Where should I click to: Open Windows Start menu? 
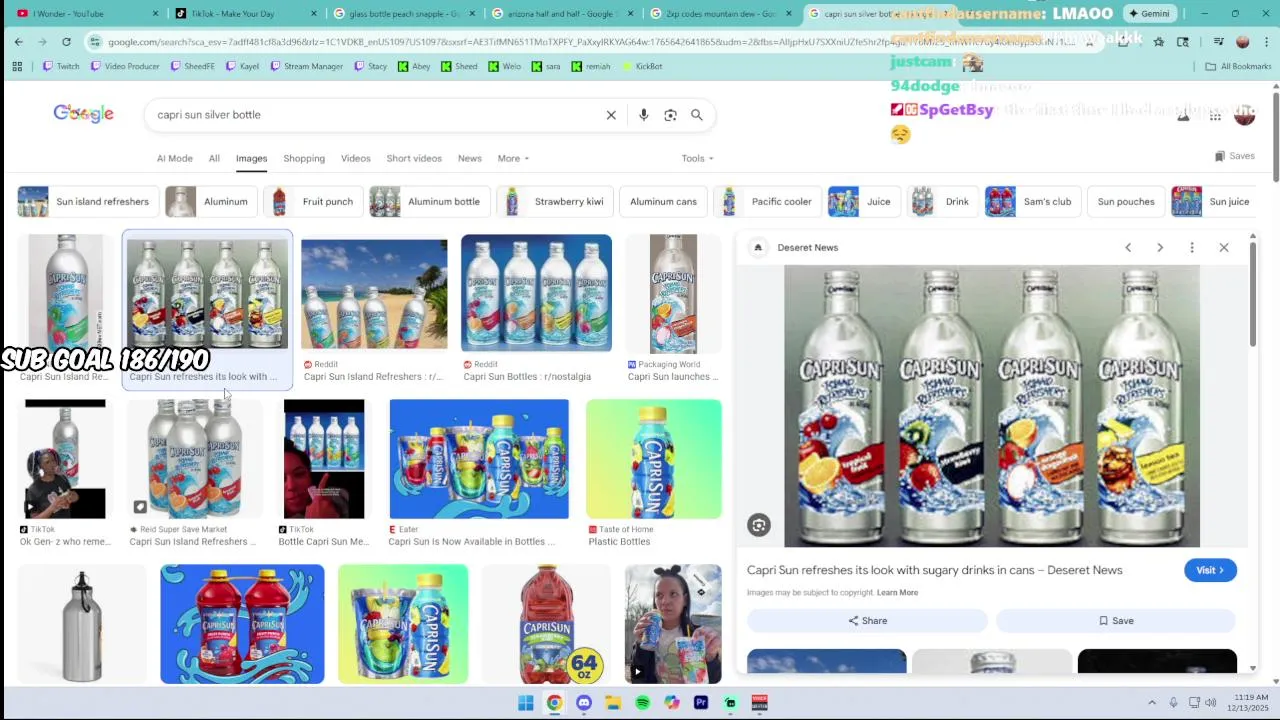(526, 703)
